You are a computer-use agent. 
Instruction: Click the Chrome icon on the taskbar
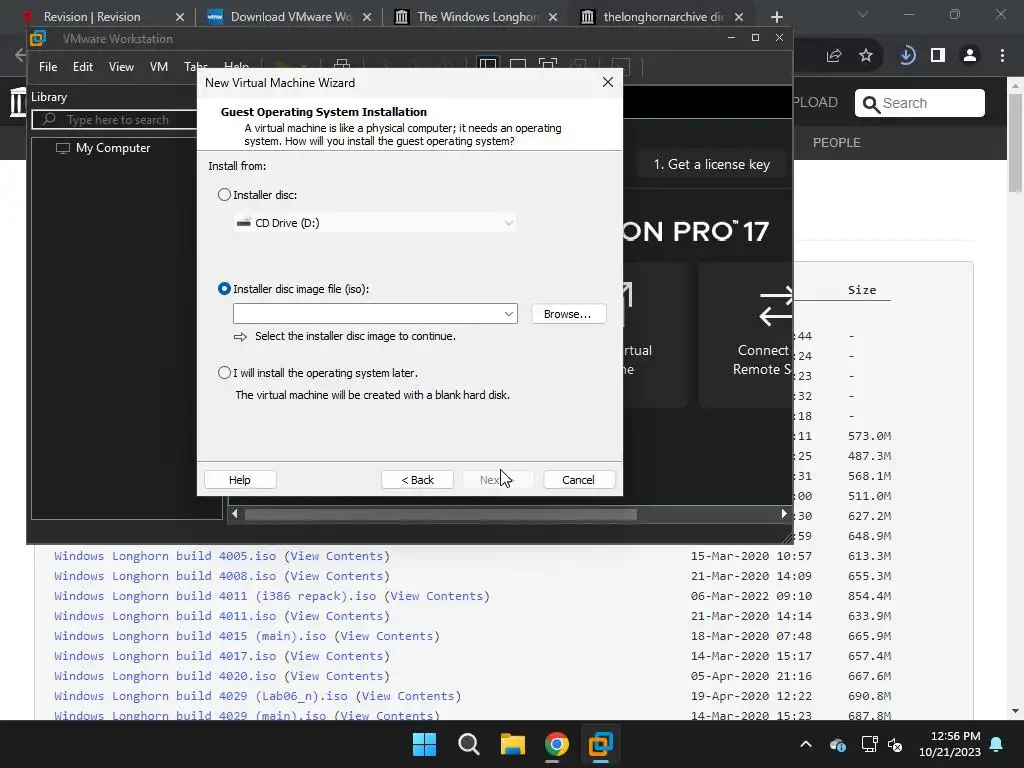(556, 744)
